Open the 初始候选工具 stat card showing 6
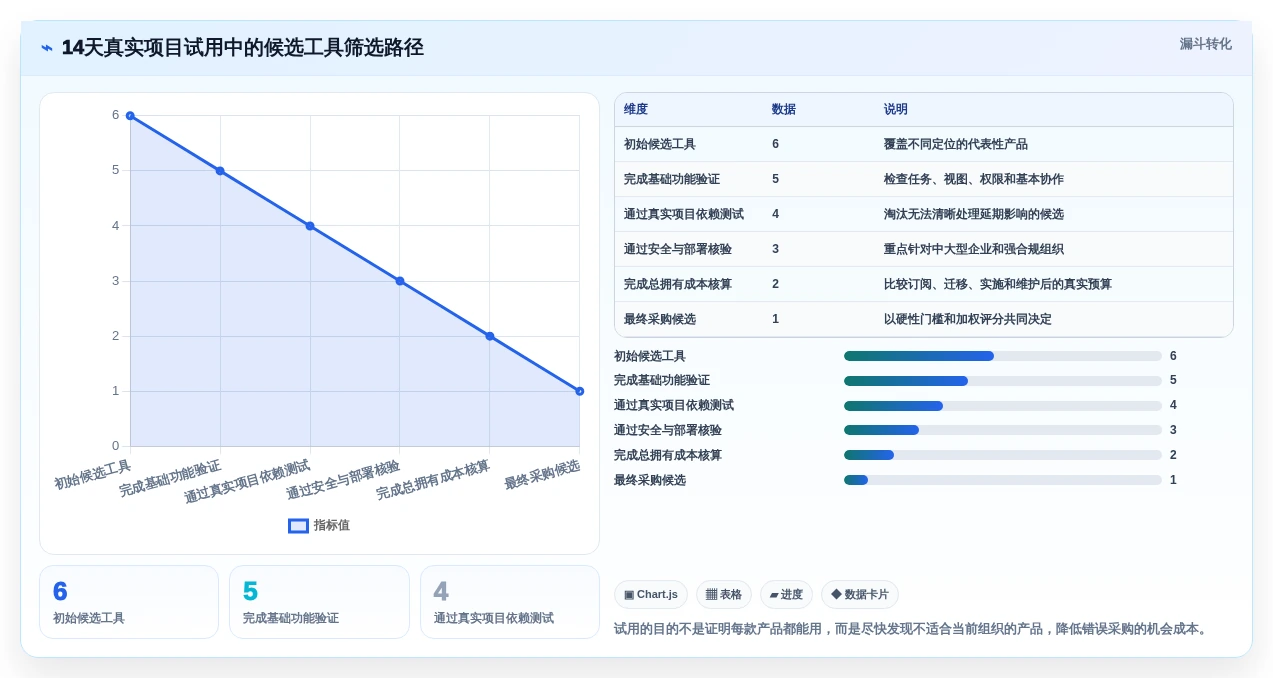The width and height of the screenshot is (1273, 678). pos(129,602)
